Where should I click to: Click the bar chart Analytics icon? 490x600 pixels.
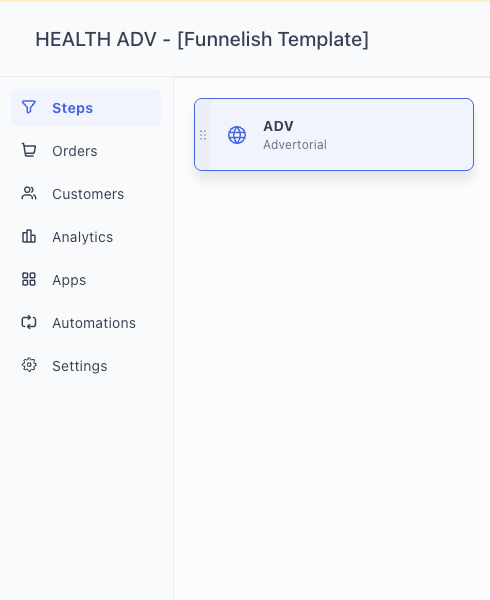point(29,236)
